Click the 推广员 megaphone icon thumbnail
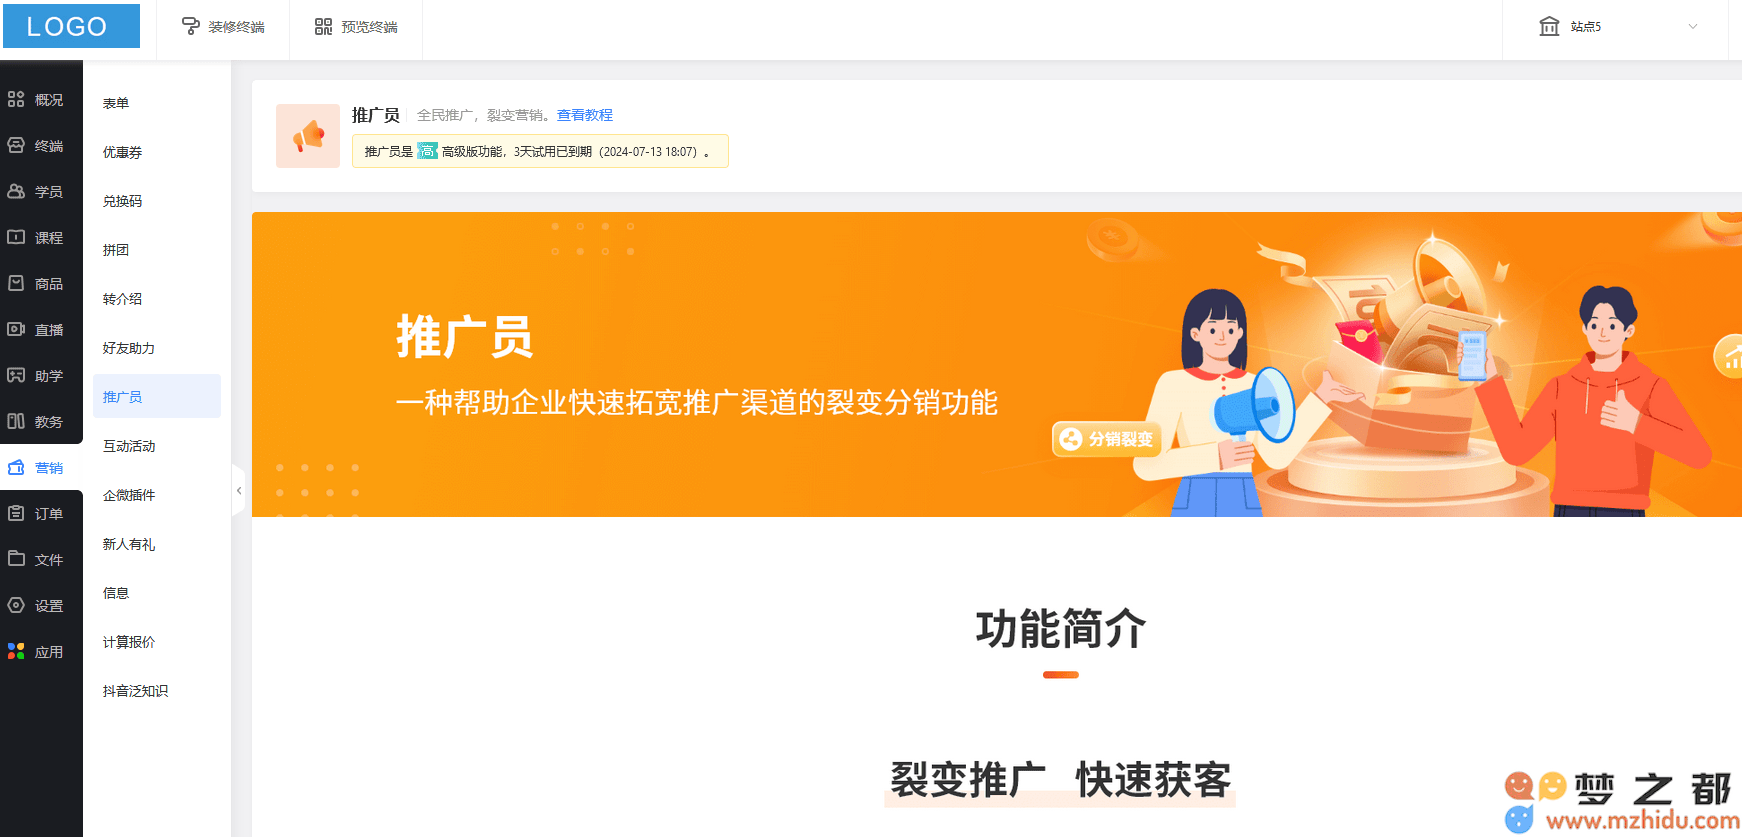 click(308, 136)
